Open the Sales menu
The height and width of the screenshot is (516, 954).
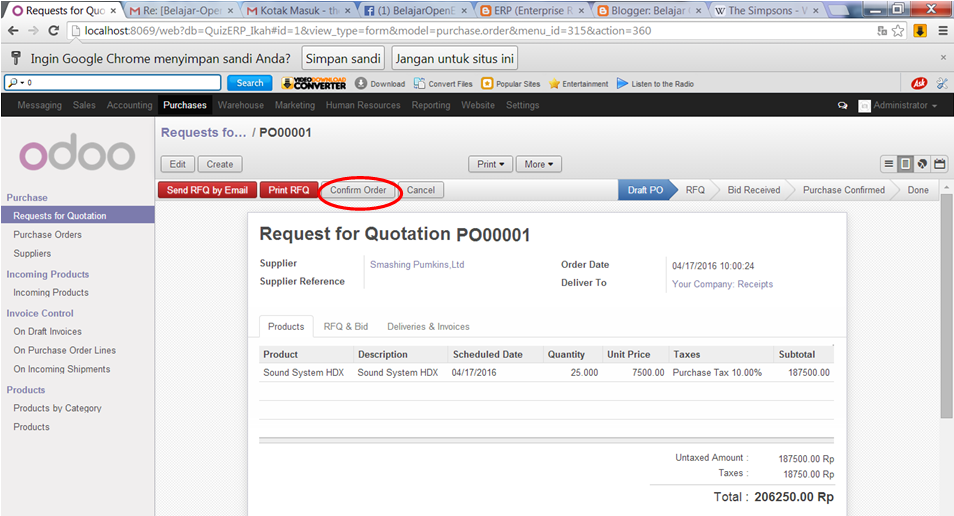point(84,105)
